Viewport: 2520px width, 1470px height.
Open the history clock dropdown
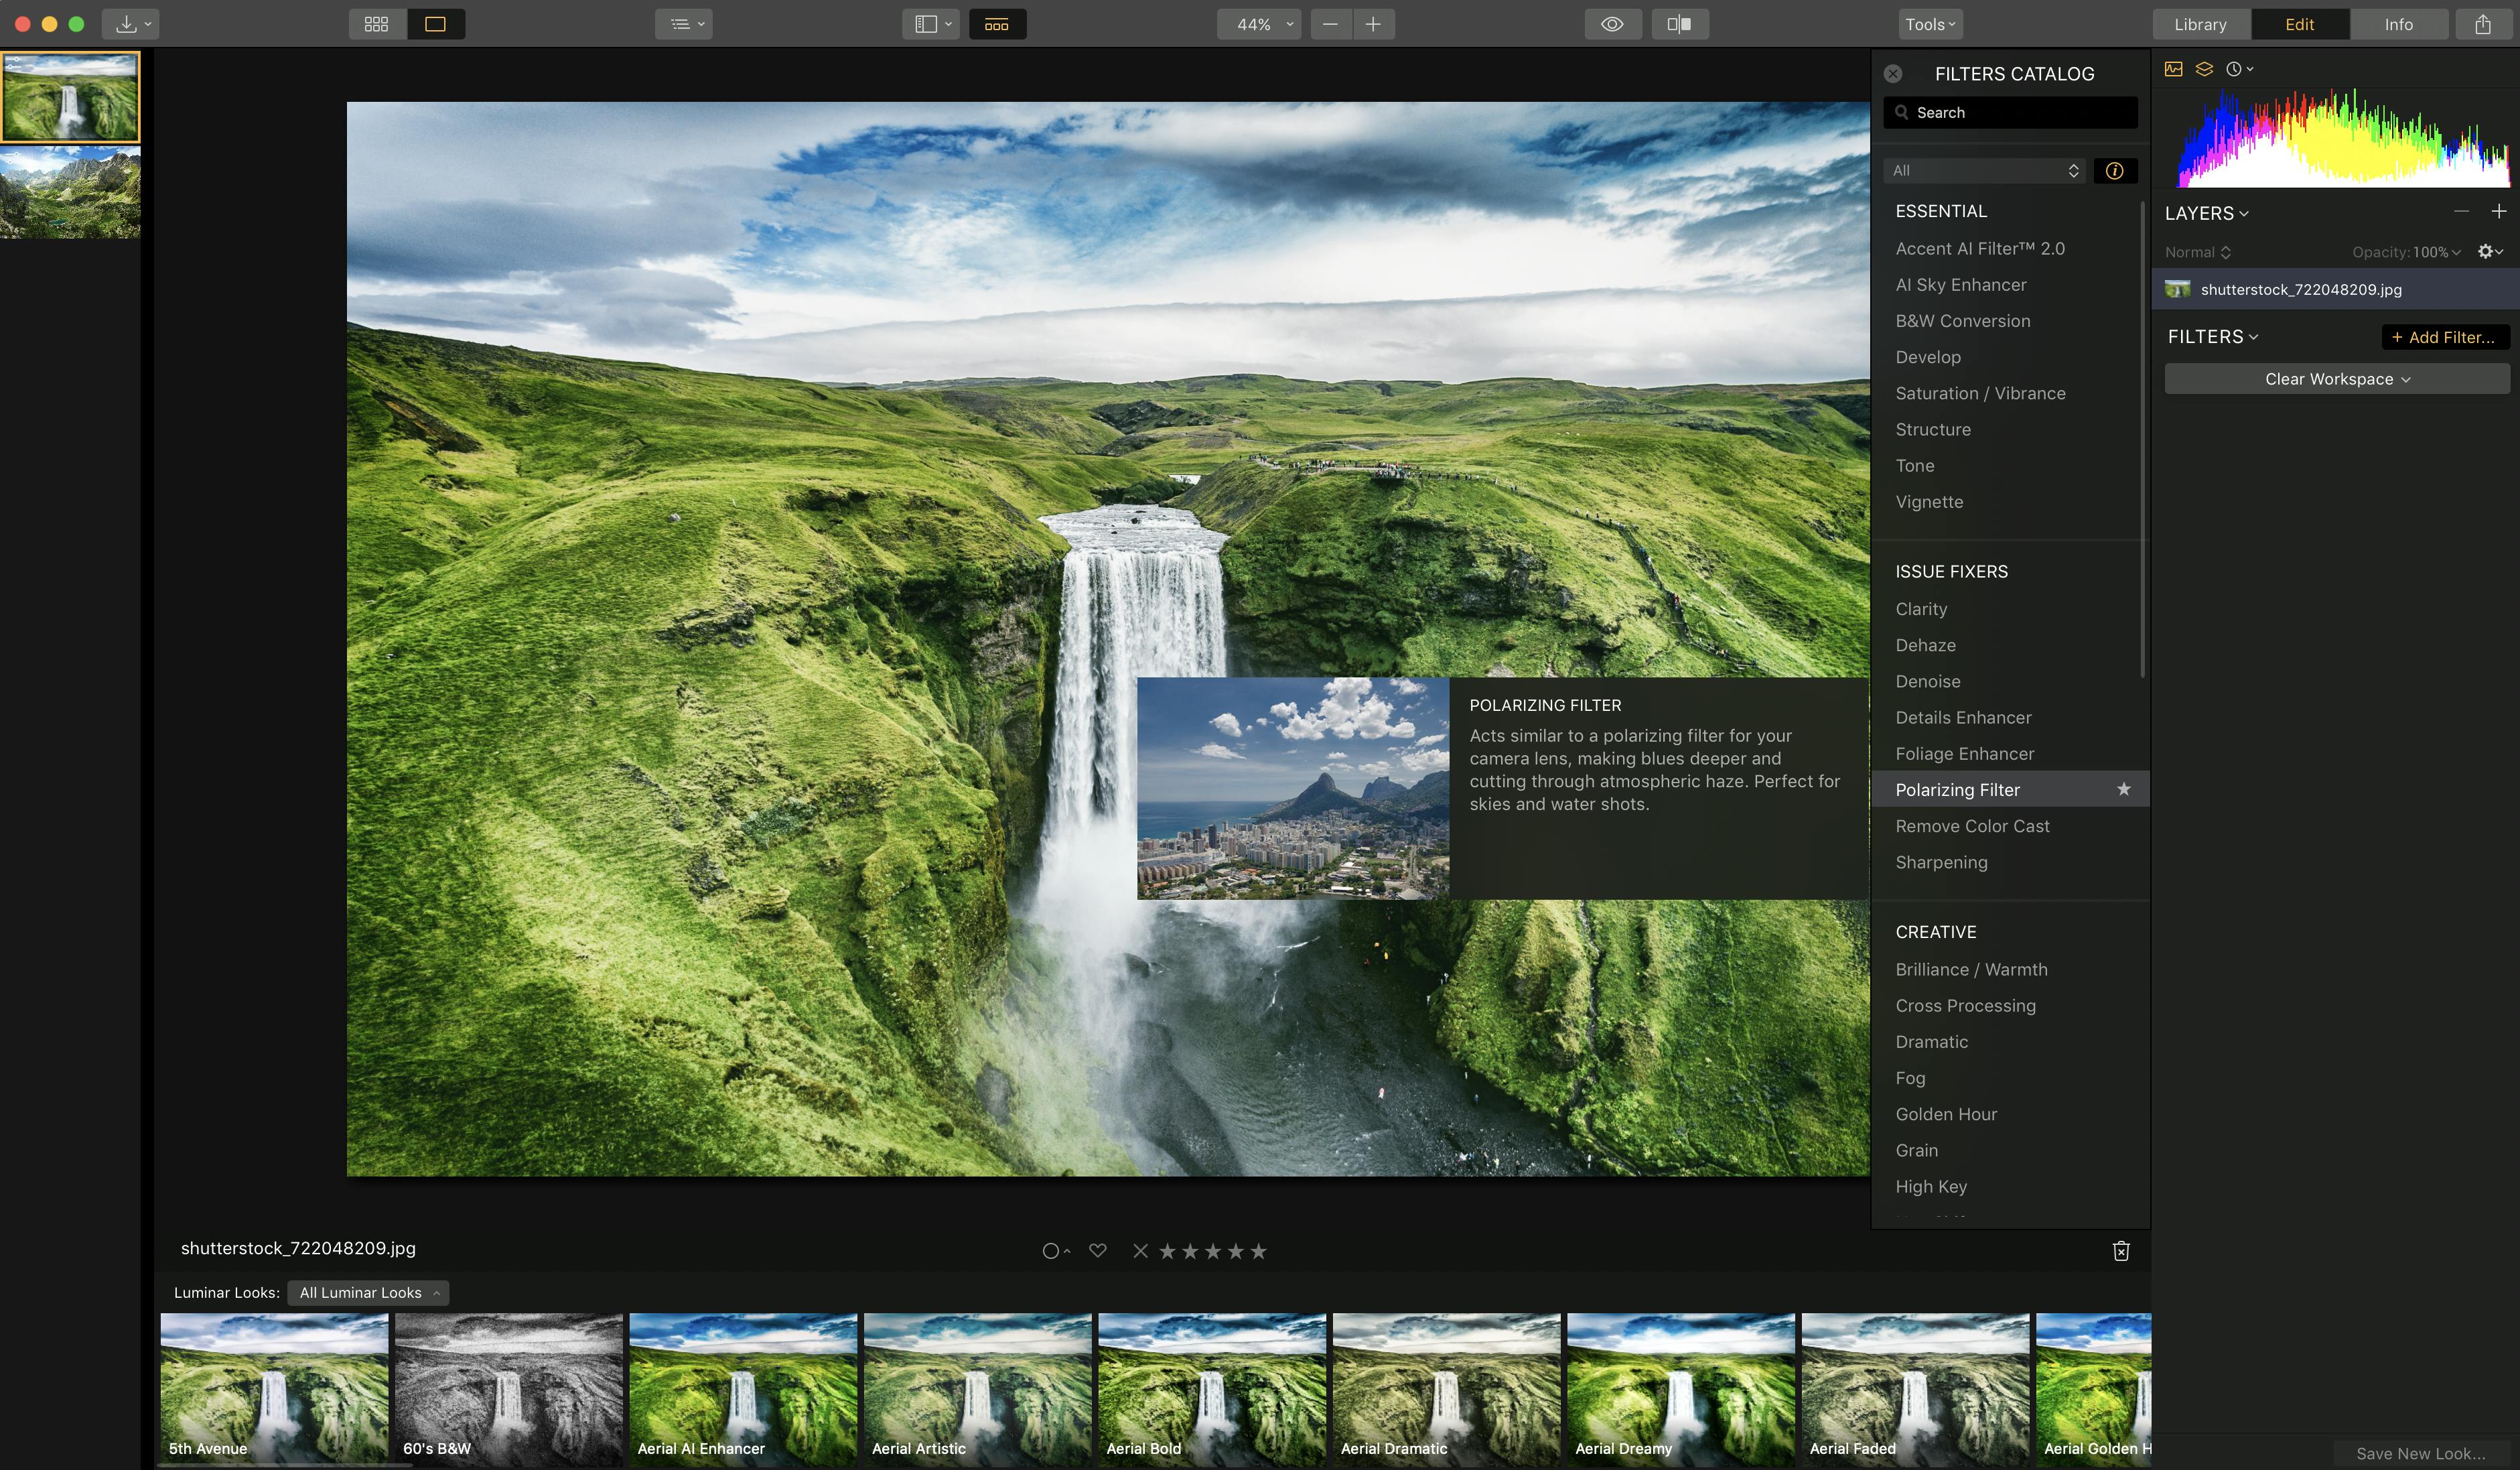2239,69
